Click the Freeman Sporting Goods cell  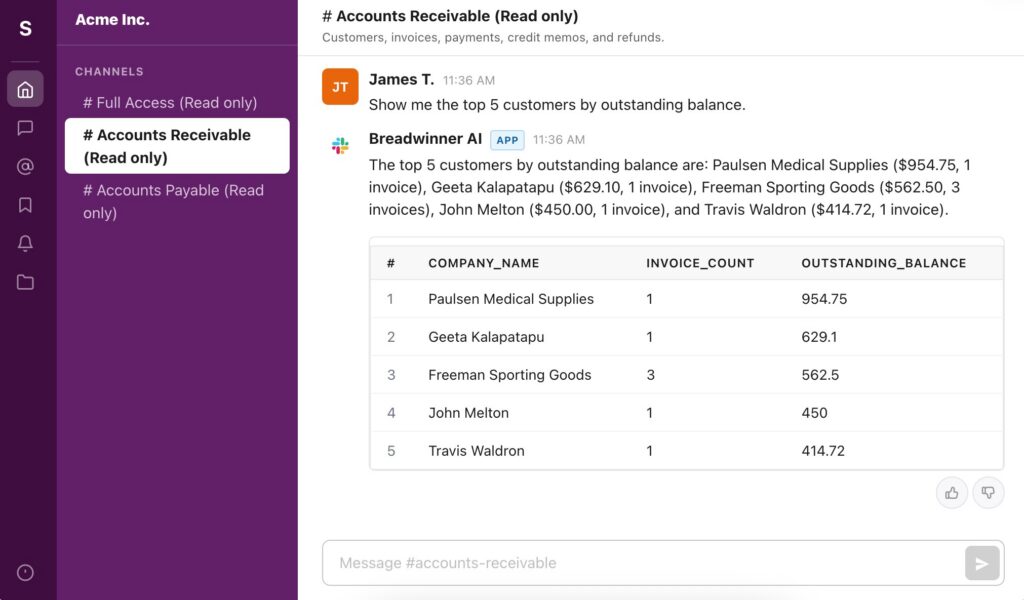[510, 375]
